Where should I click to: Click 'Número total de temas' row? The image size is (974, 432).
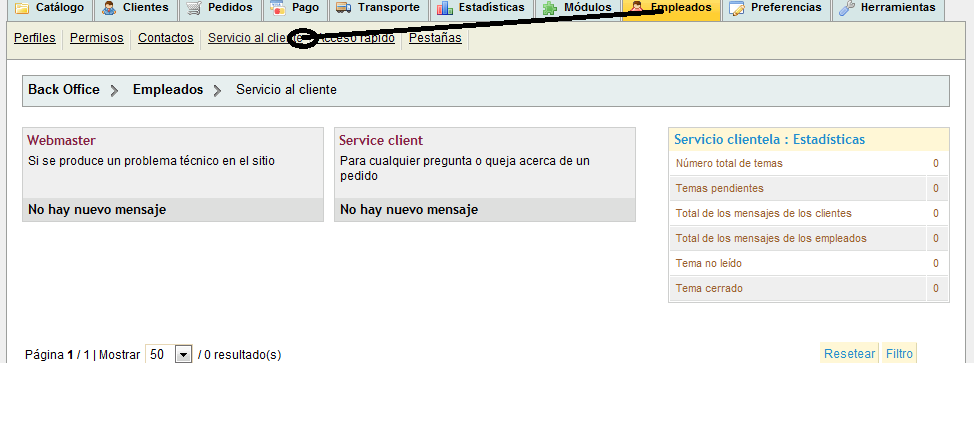click(809, 163)
